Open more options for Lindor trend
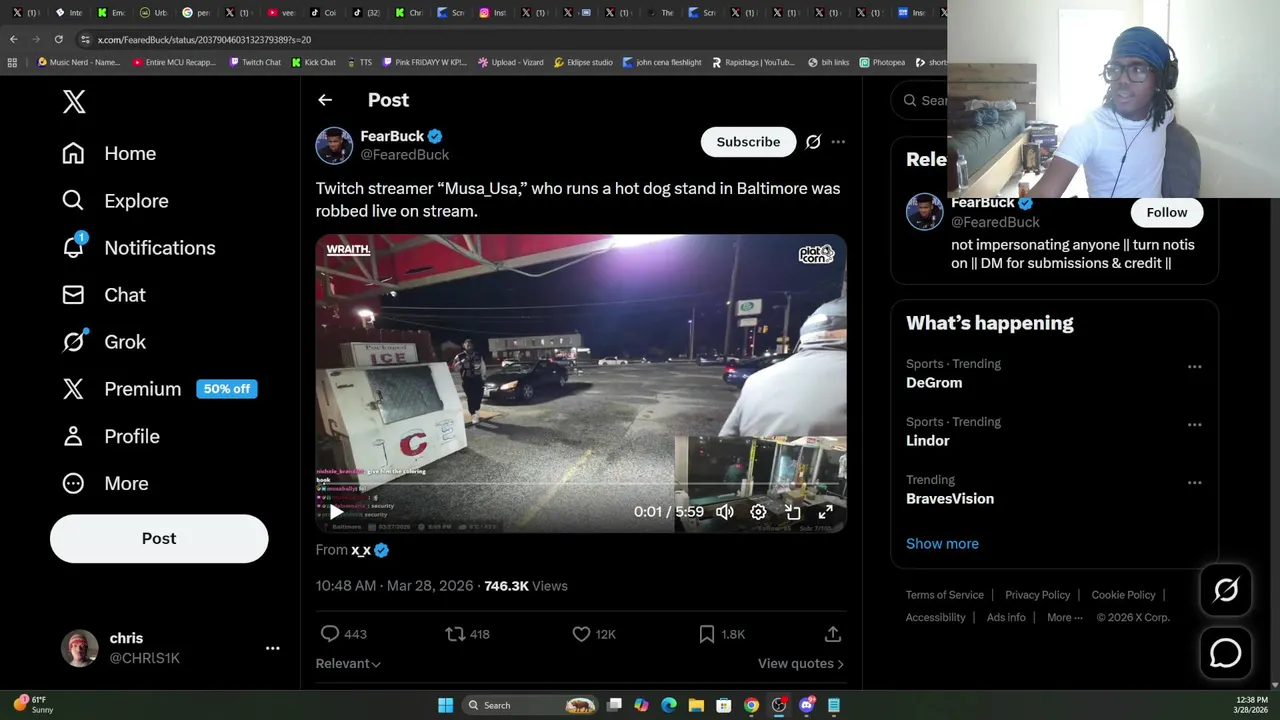This screenshot has height=720, width=1280. tap(1194, 425)
